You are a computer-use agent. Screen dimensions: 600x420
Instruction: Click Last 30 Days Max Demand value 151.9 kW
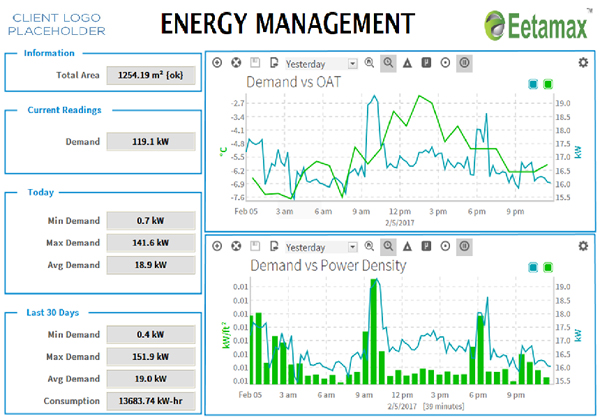tap(151, 357)
